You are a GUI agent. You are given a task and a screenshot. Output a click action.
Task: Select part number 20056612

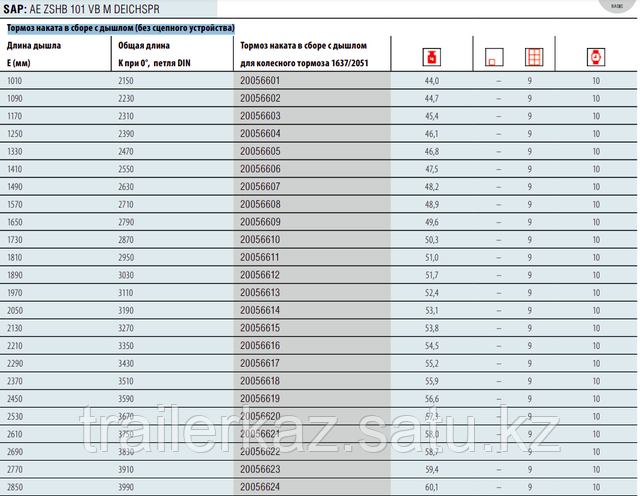click(260, 275)
